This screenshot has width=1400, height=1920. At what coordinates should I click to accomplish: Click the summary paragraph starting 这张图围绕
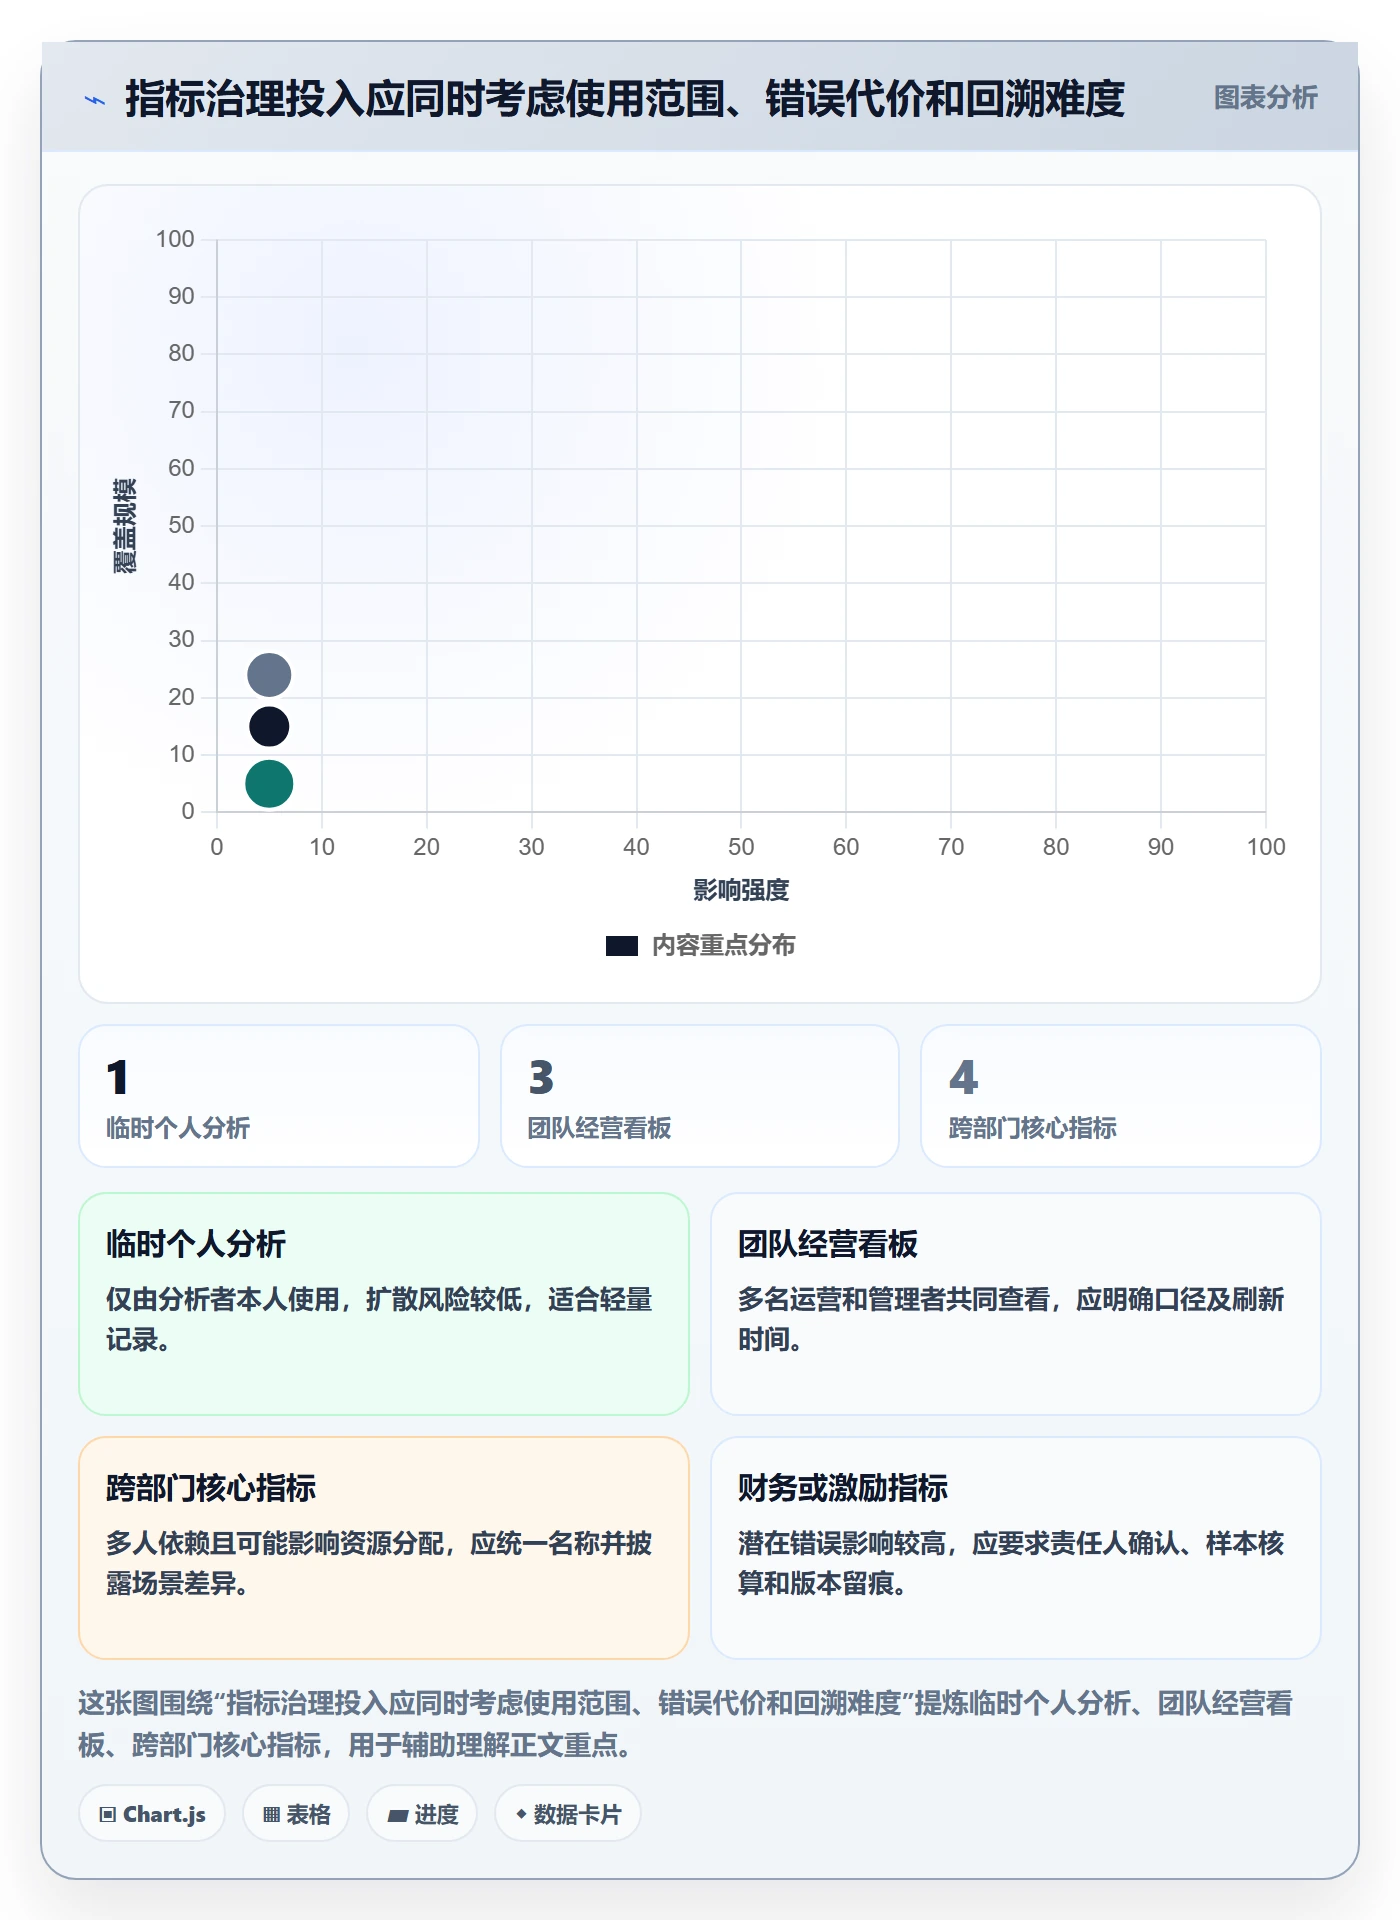point(686,1724)
